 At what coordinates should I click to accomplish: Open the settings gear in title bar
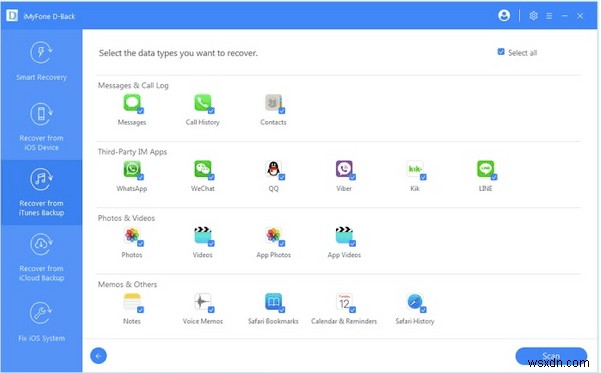[x=533, y=16]
